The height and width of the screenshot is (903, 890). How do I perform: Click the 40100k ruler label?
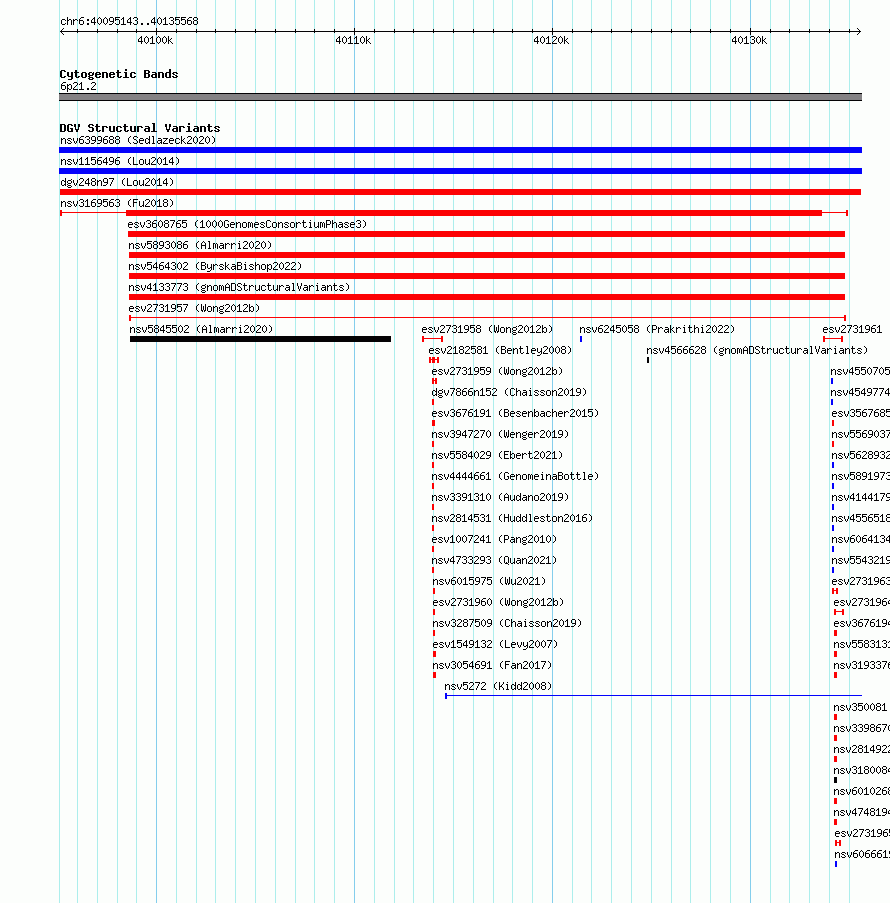[155, 40]
